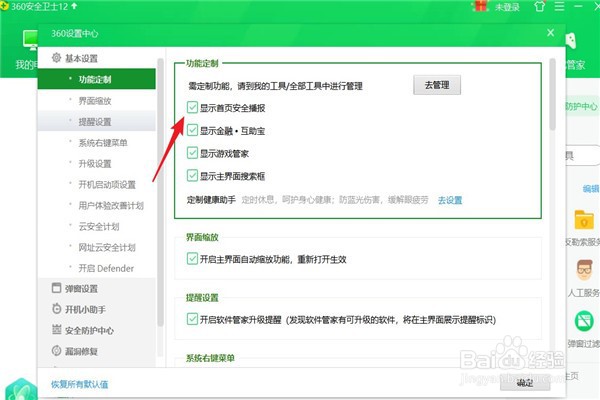Toggle 开启主界面自动缩放功能 checkbox
Screen dimensions: 600x400
coord(192,259)
